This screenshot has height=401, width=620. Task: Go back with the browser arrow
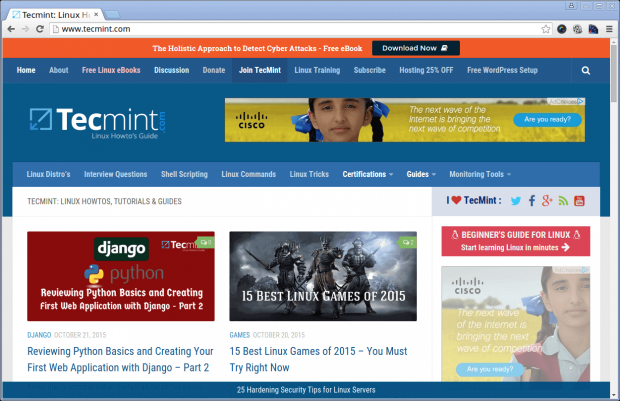click(11, 29)
